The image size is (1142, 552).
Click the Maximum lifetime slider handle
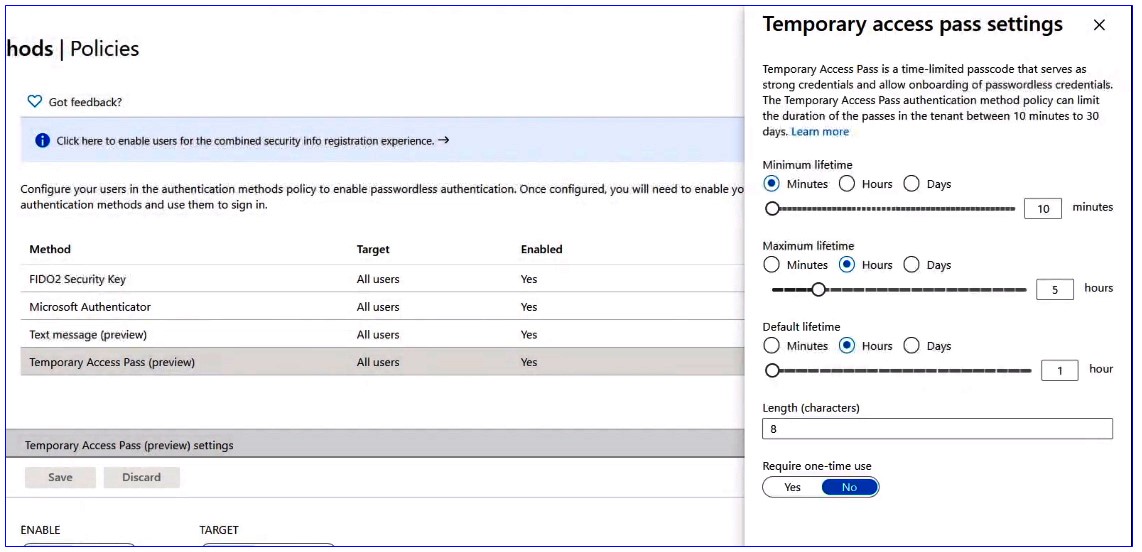point(819,290)
